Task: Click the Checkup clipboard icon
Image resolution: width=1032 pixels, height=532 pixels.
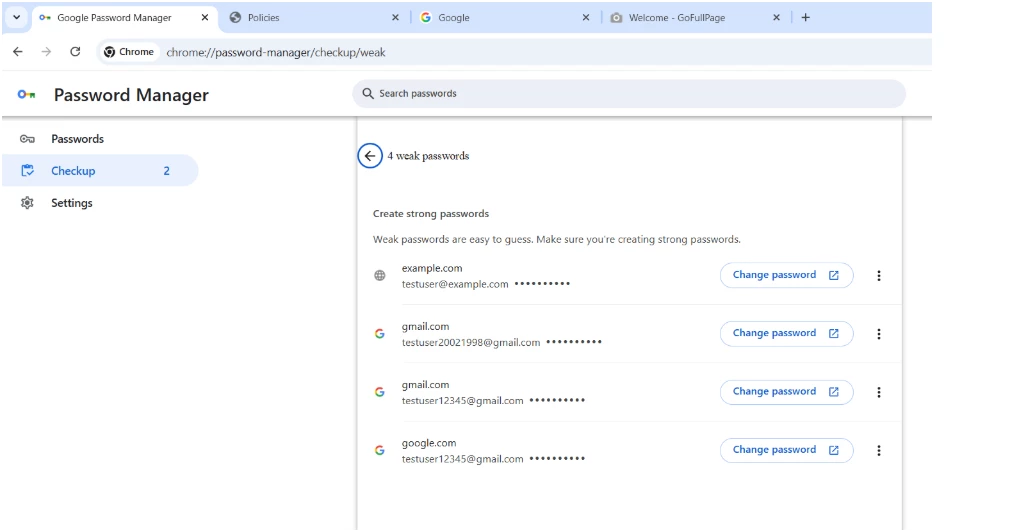Action: point(27,171)
